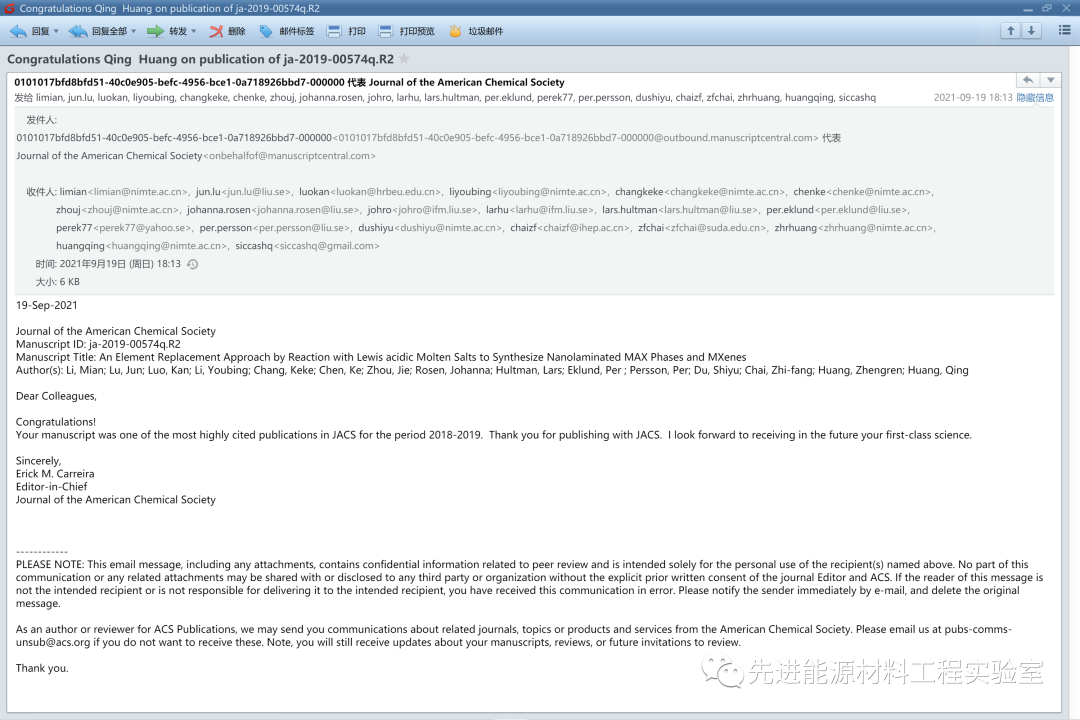Open the list menu icon in toolbar
Viewport: 1080px width, 720px height.
pos(1064,30)
